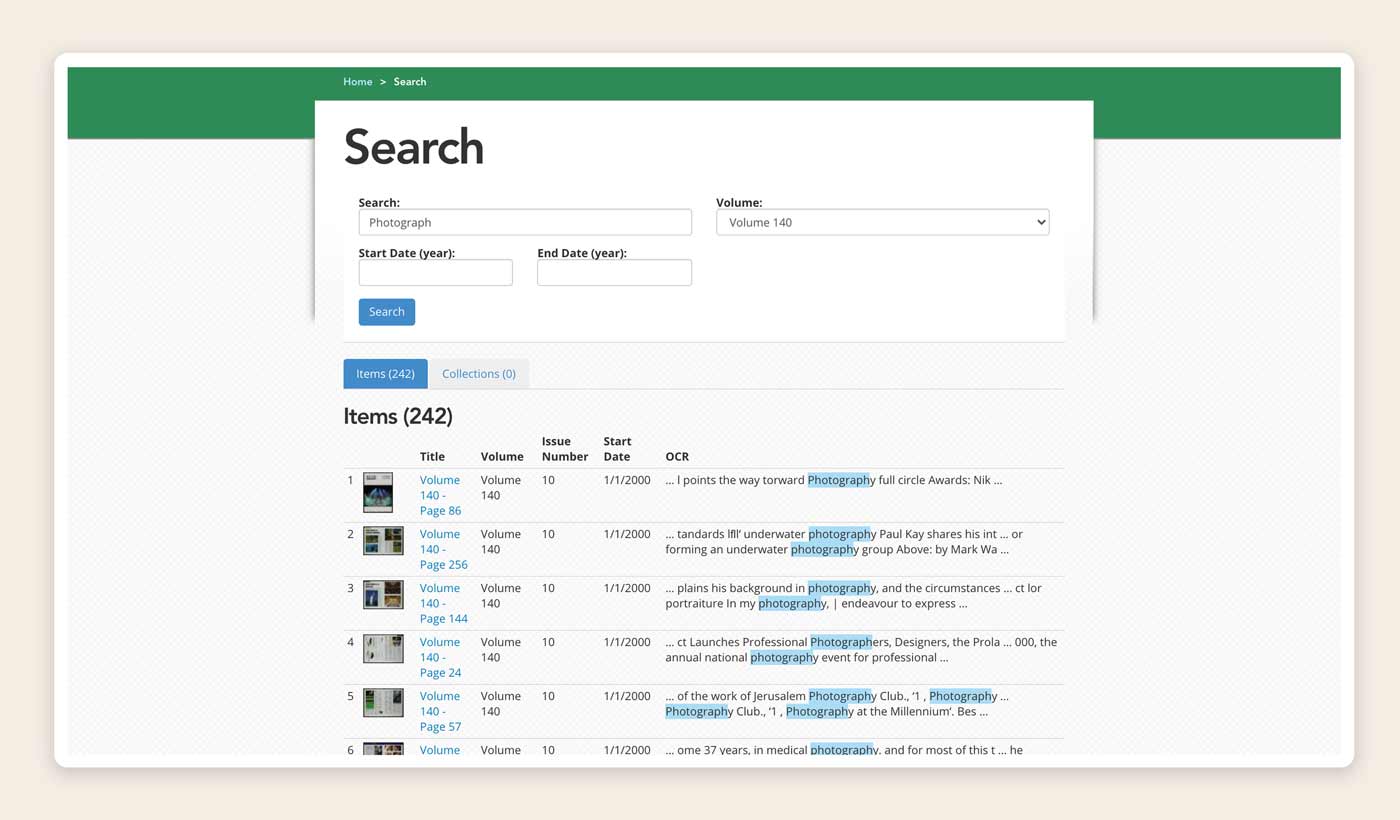
Task: Follow the Volume 140 - Page 144 link
Action: 443,603
